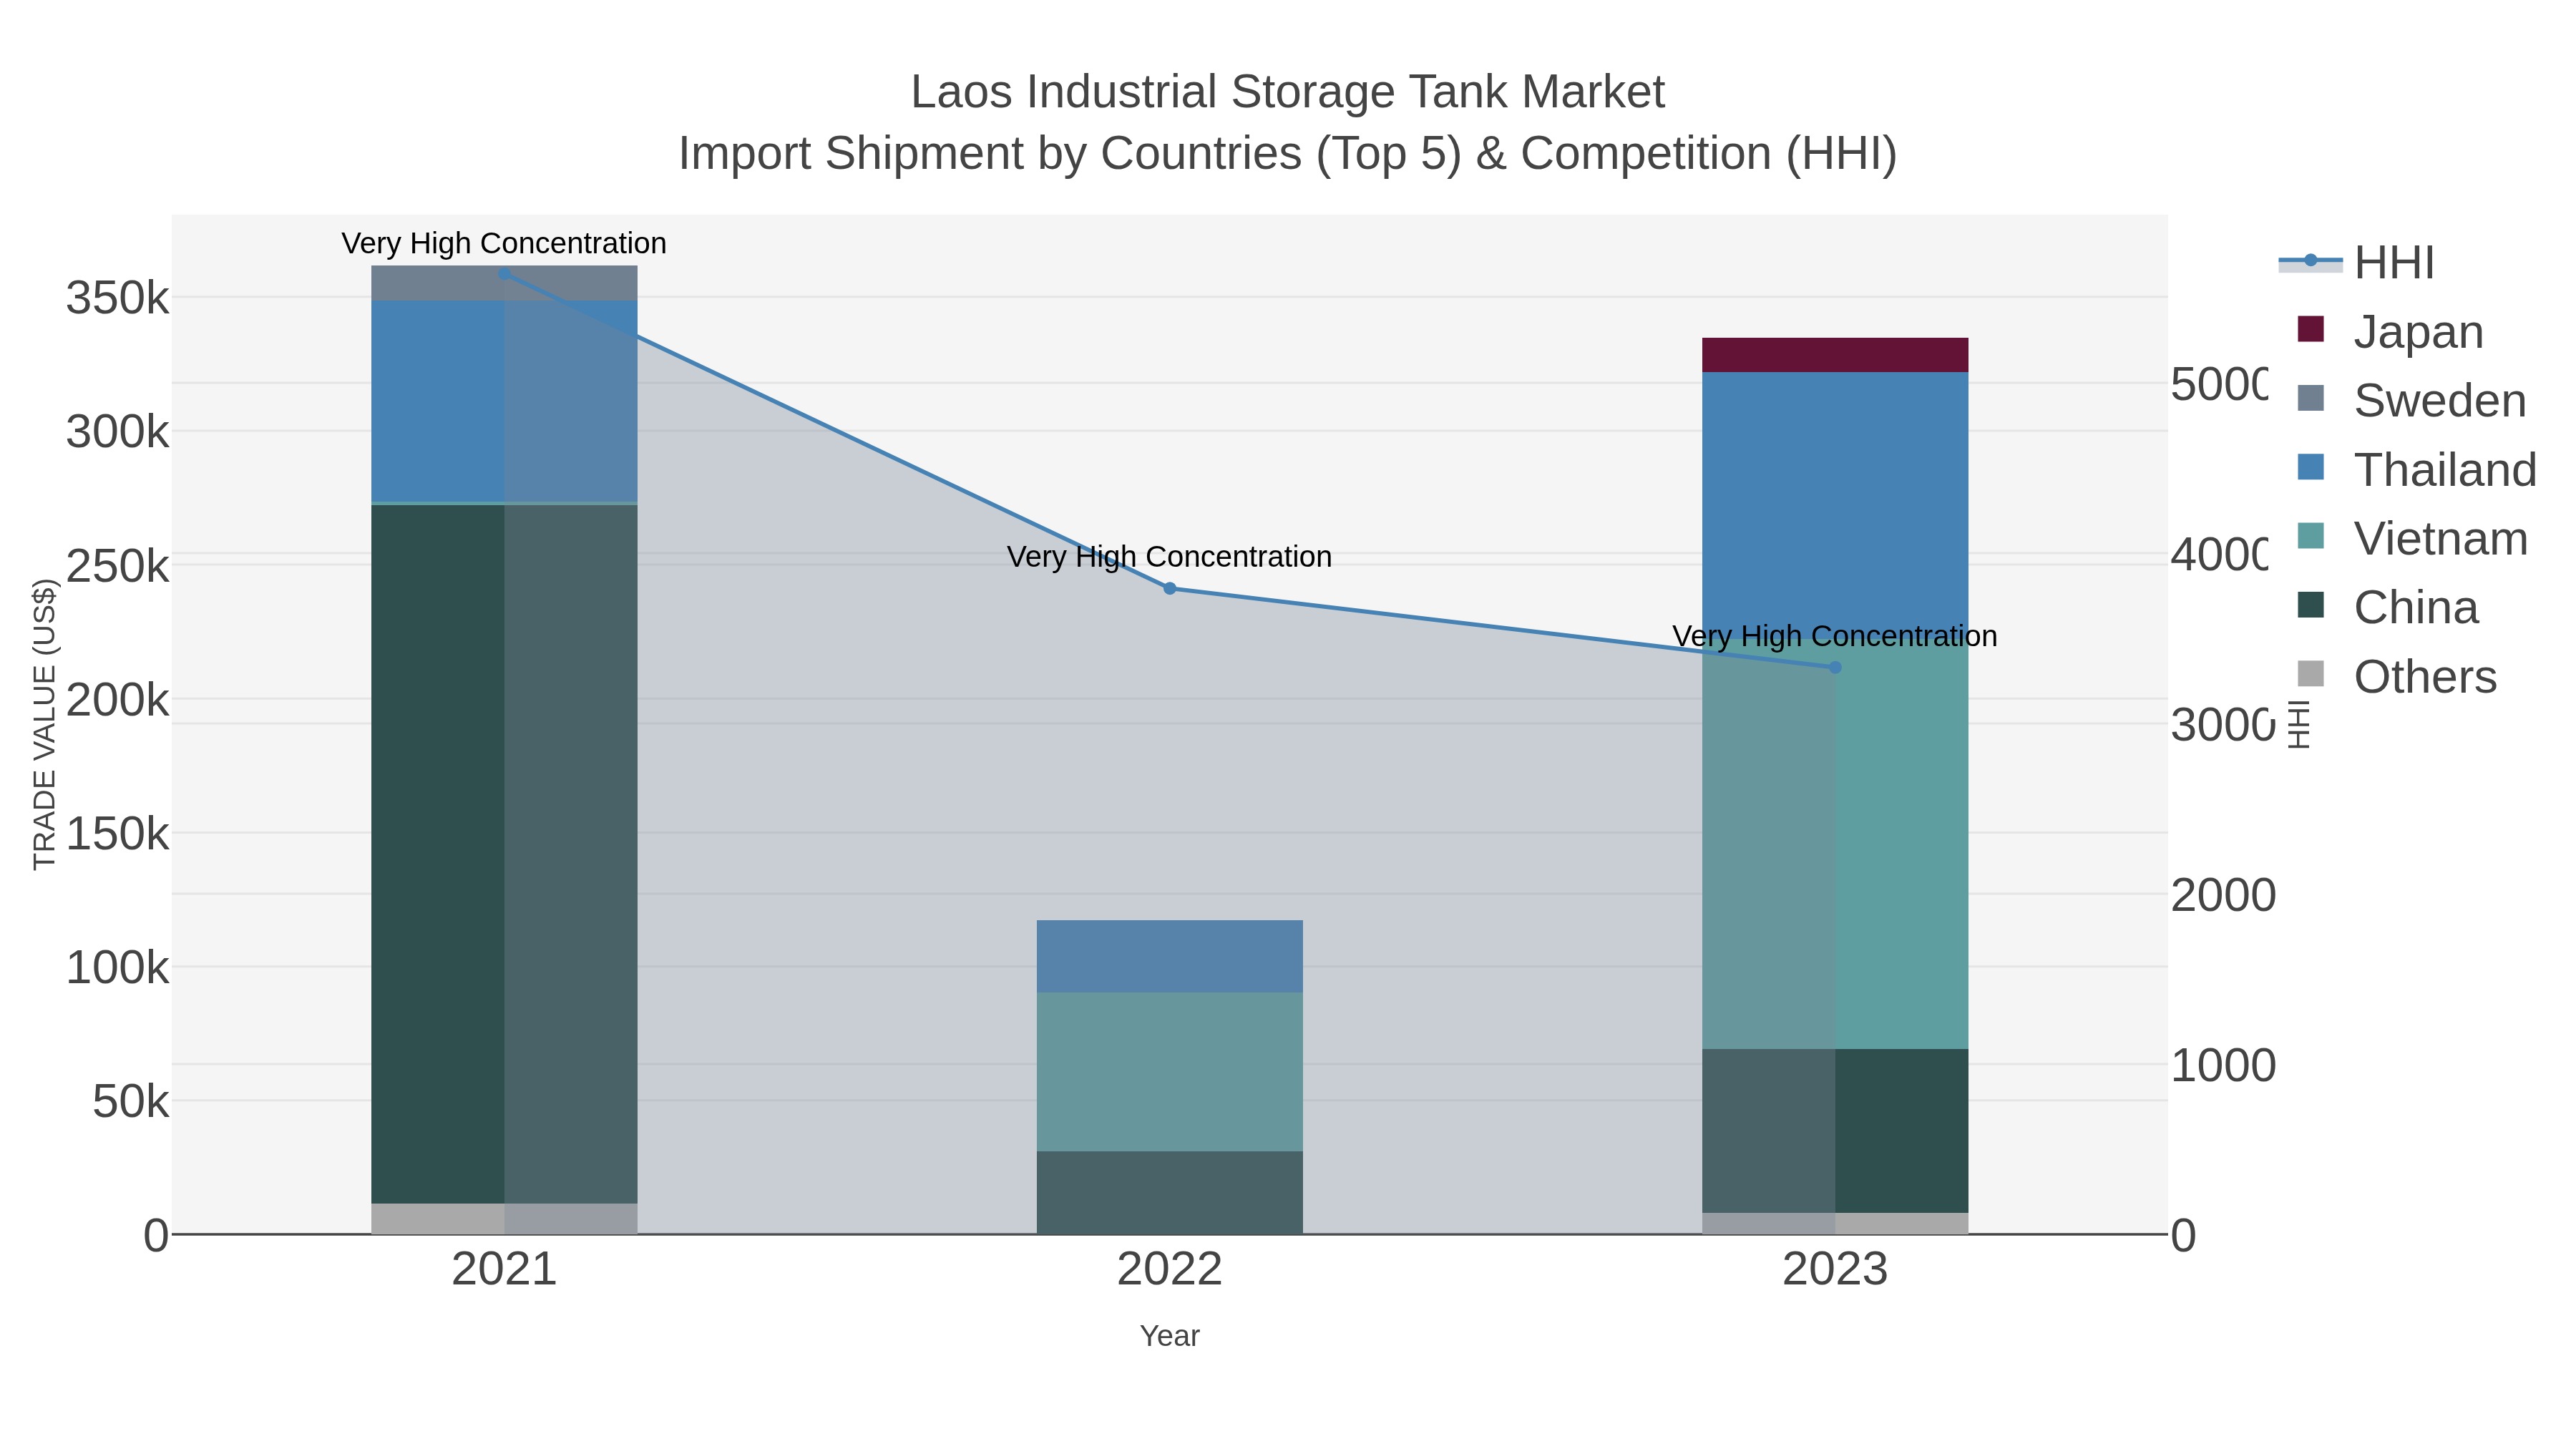Click the Year axis title
This screenshot has width=2576, height=1449.
click(1170, 1336)
